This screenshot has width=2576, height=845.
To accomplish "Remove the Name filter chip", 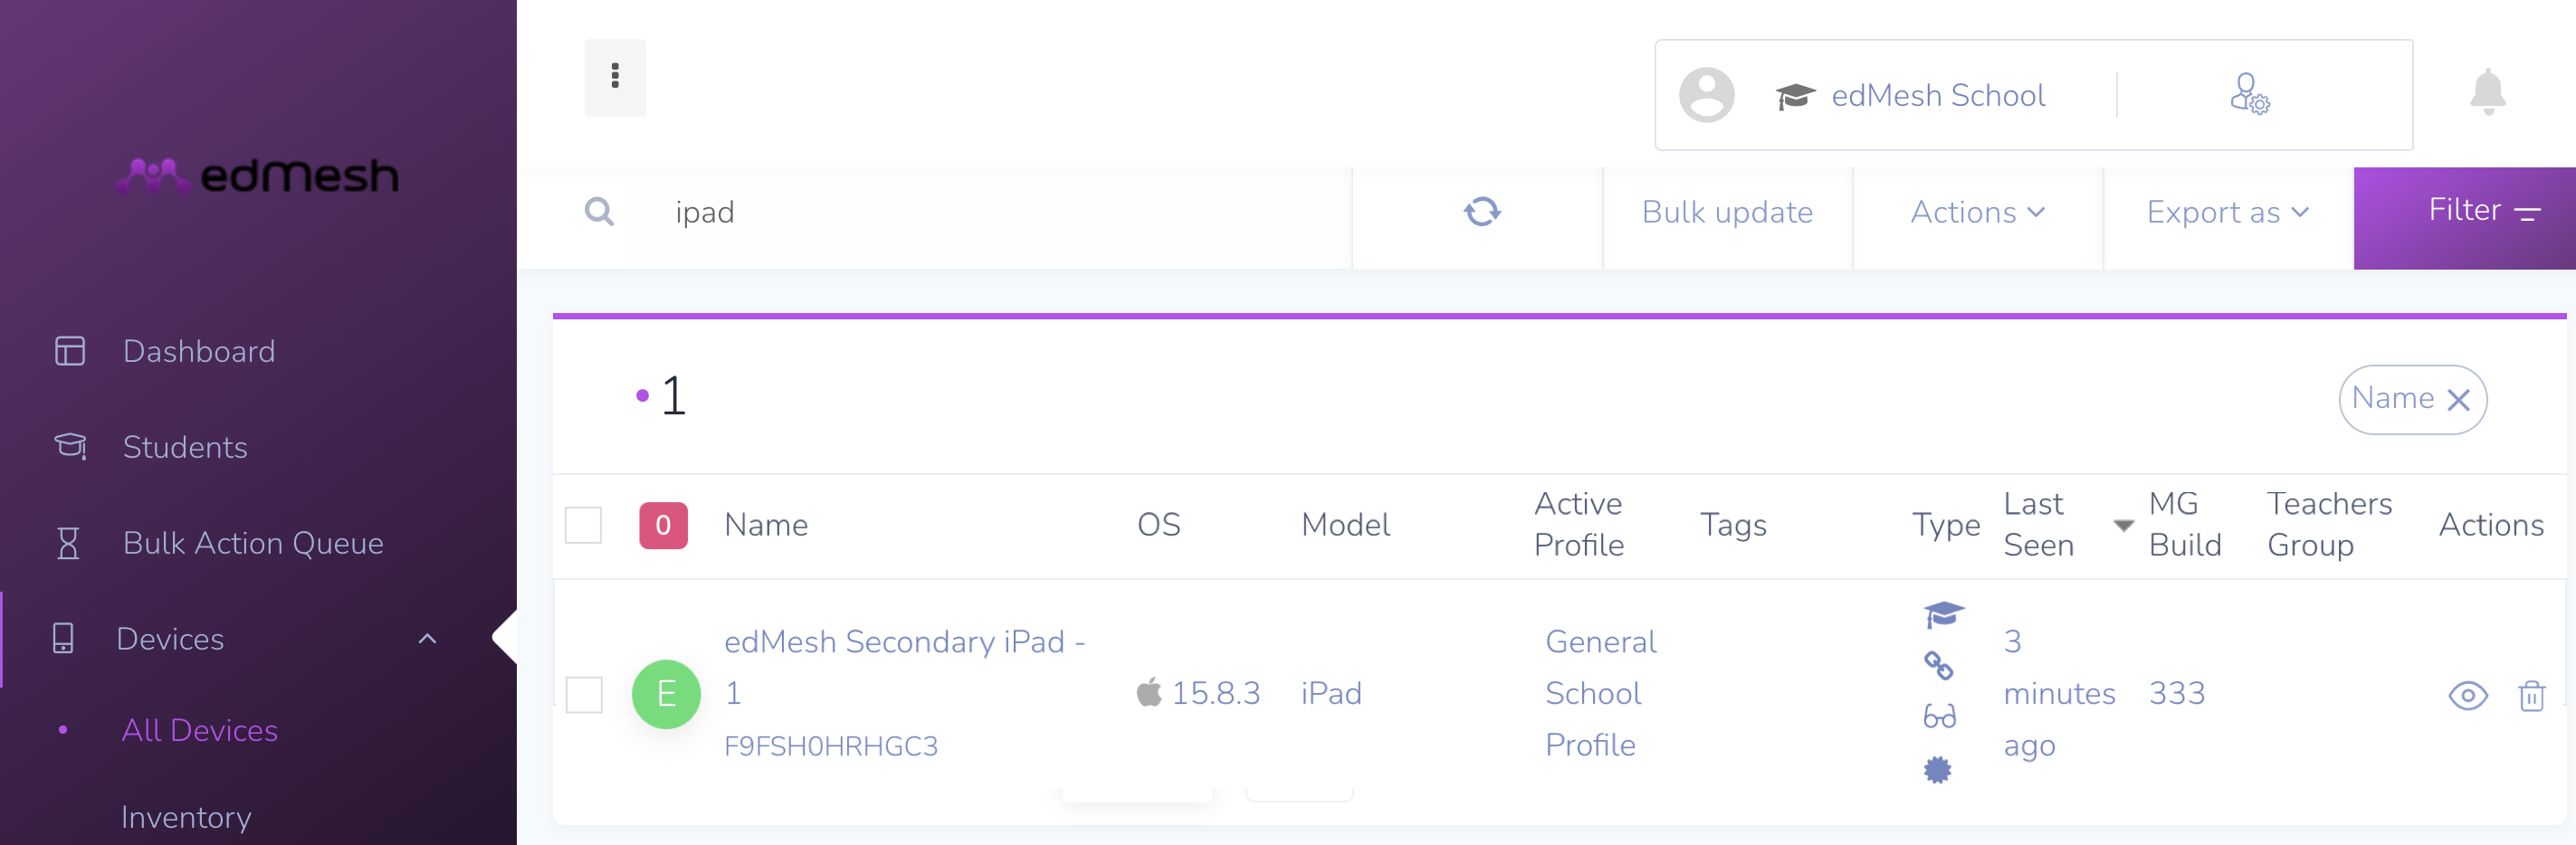I will click(2458, 400).
